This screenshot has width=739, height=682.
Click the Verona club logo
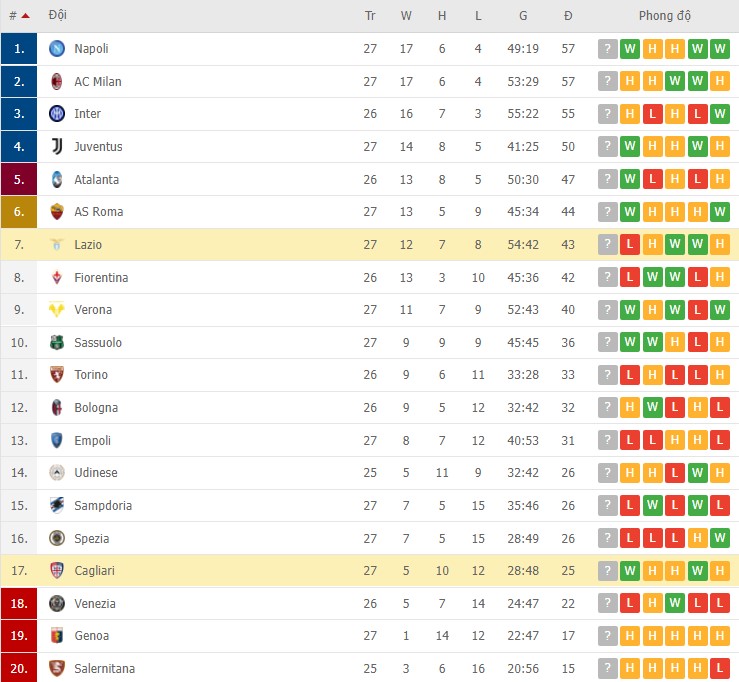click(x=57, y=310)
